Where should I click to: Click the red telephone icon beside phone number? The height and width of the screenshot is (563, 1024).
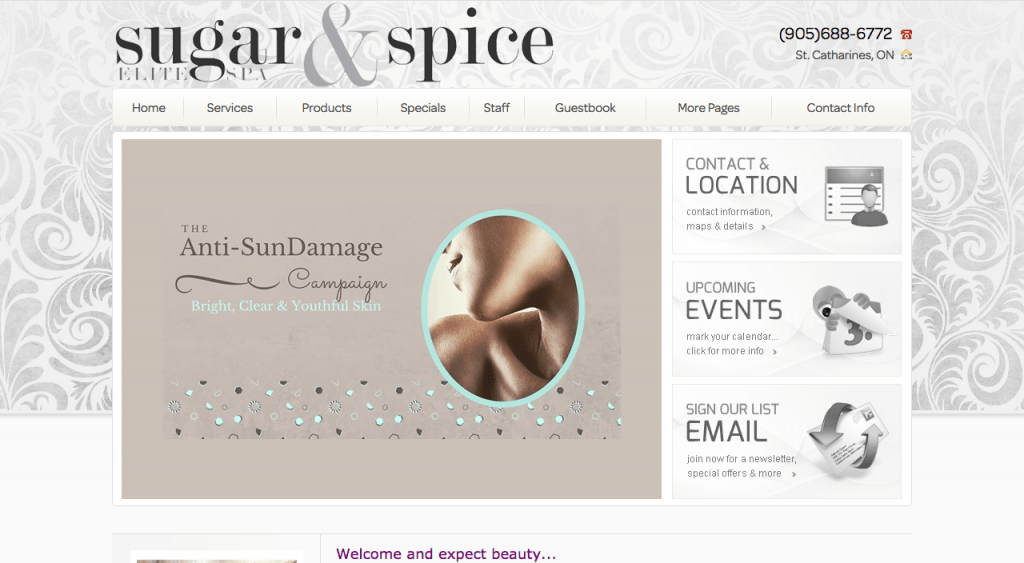point(906,34)
